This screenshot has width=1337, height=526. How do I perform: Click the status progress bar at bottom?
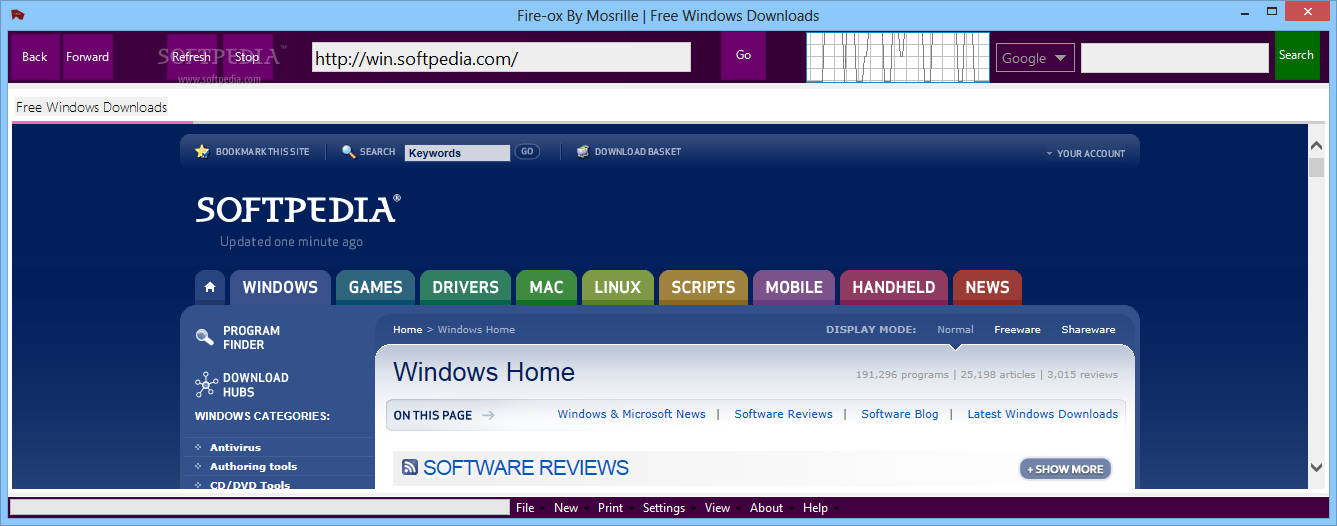[260, 507]
